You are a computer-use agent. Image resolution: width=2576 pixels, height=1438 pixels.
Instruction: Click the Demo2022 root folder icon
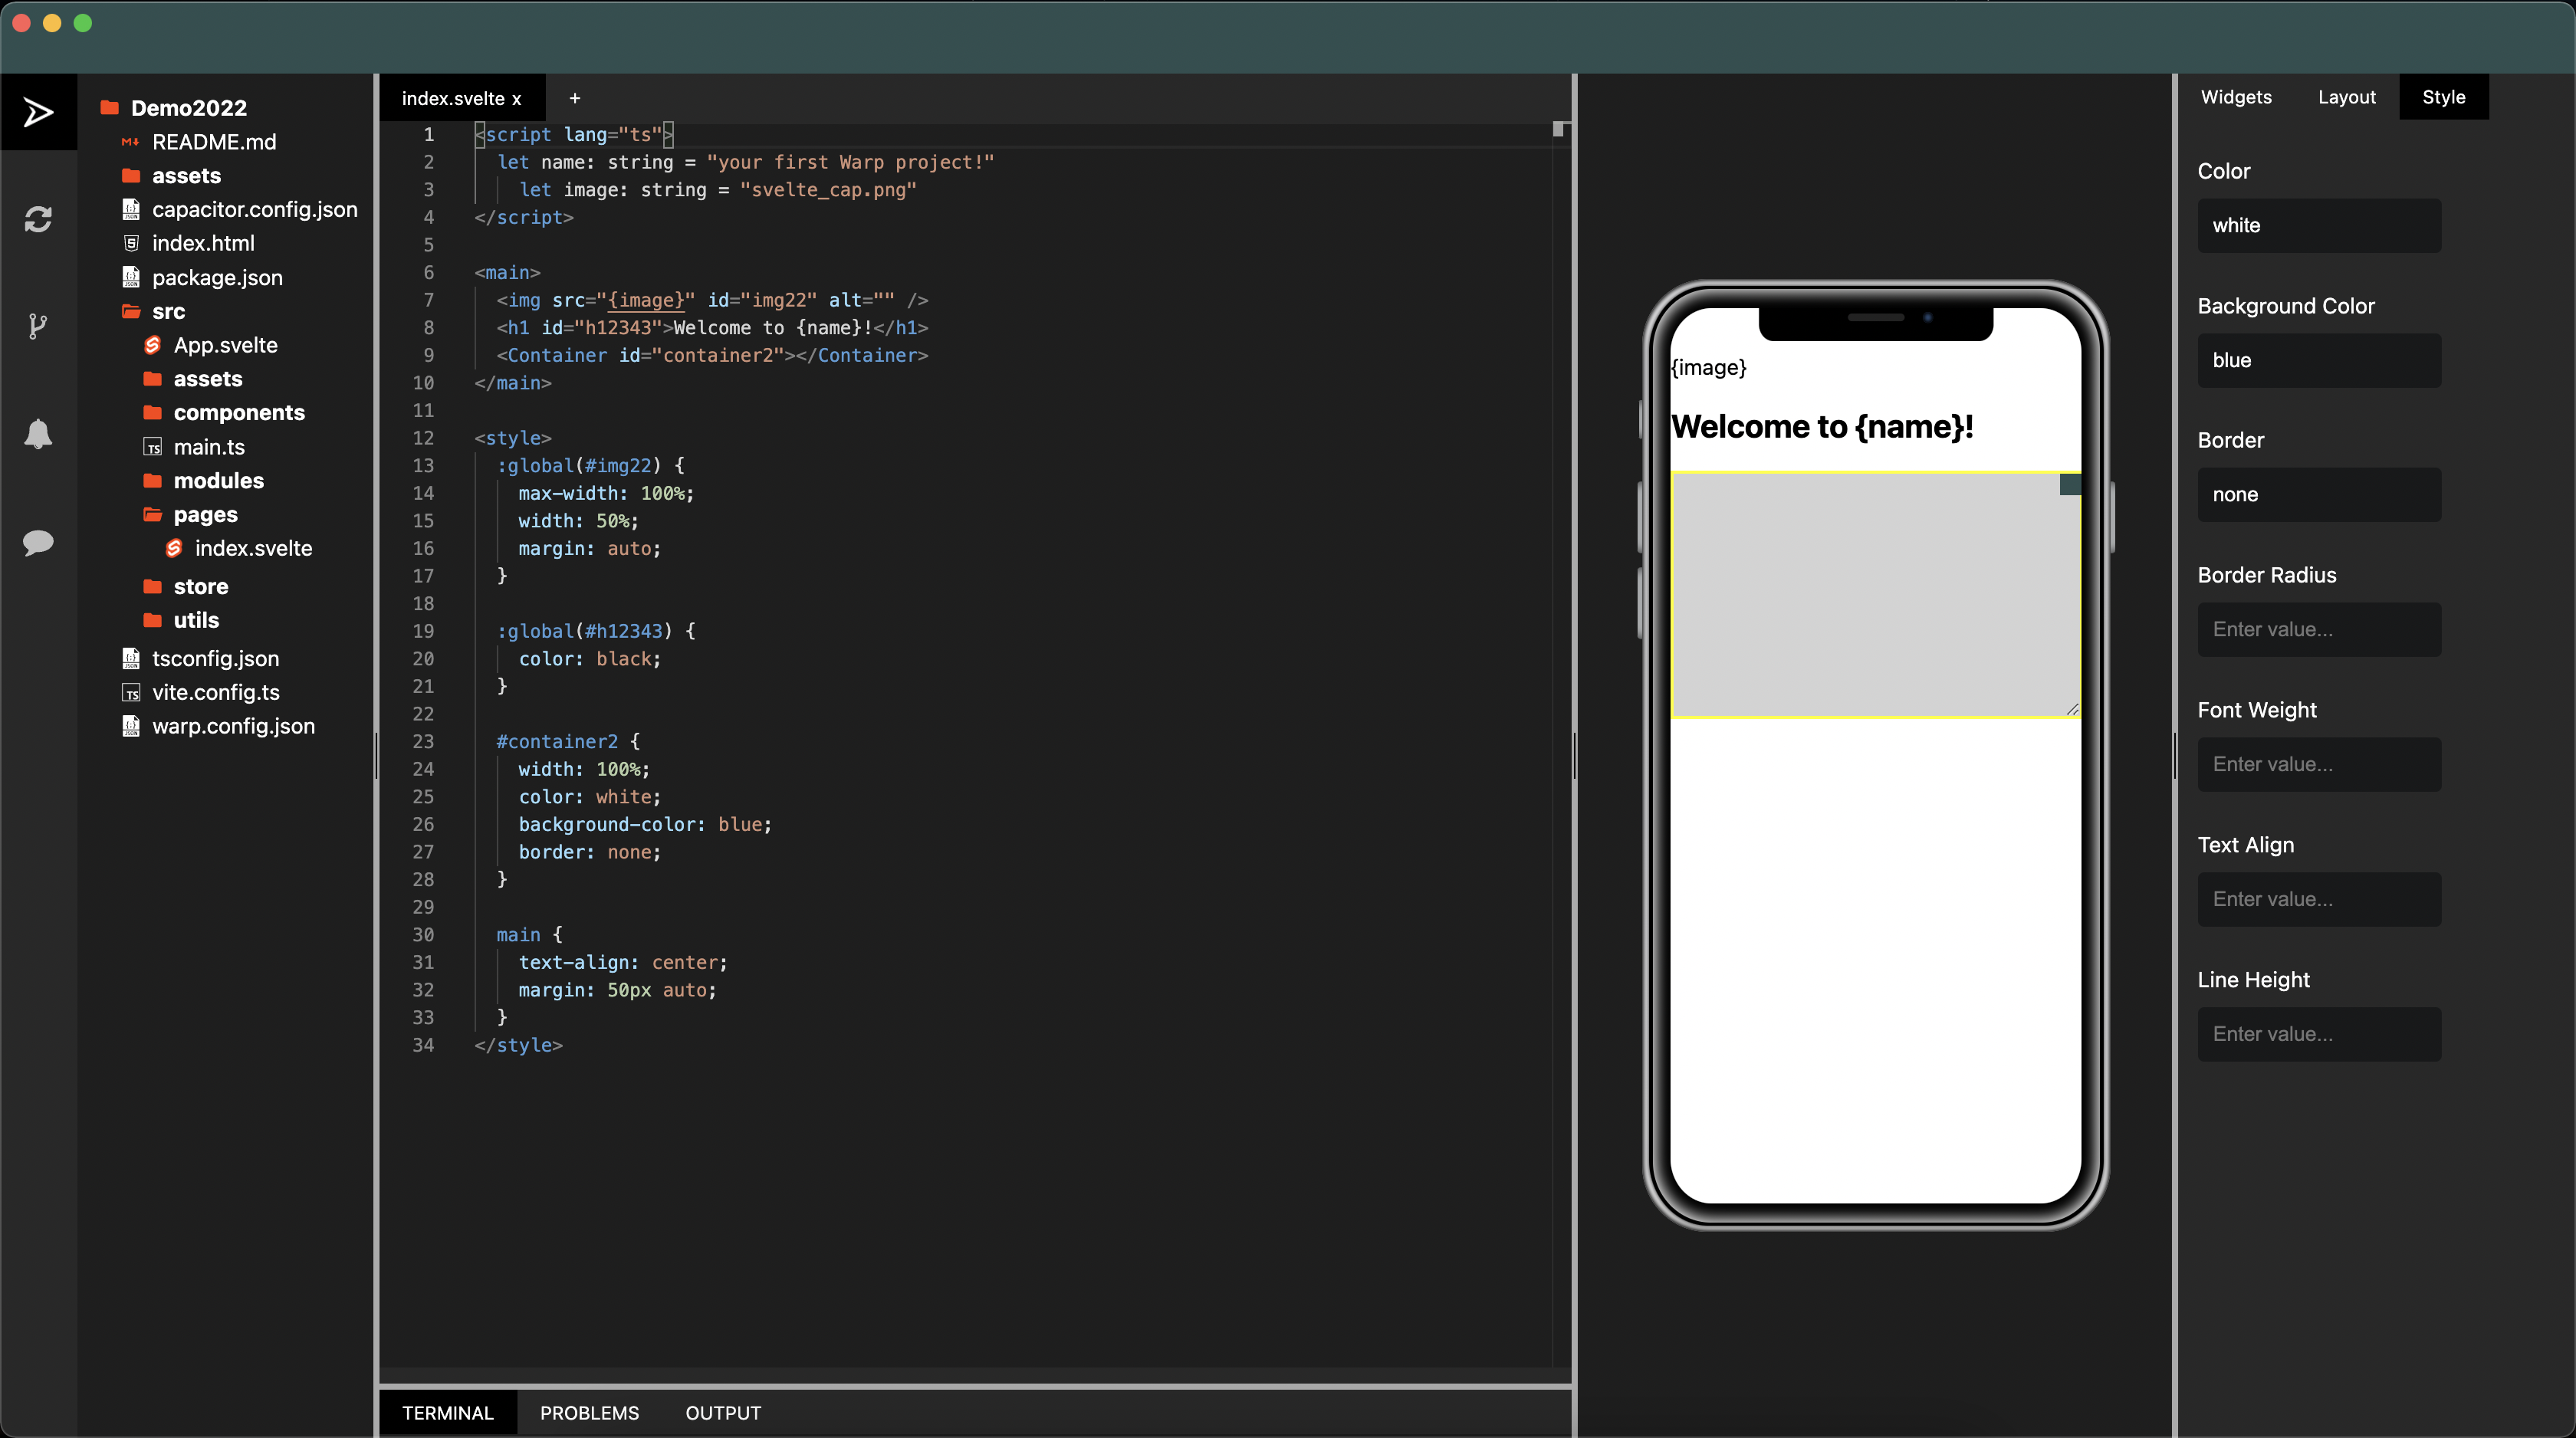click(x=110, y=107)
